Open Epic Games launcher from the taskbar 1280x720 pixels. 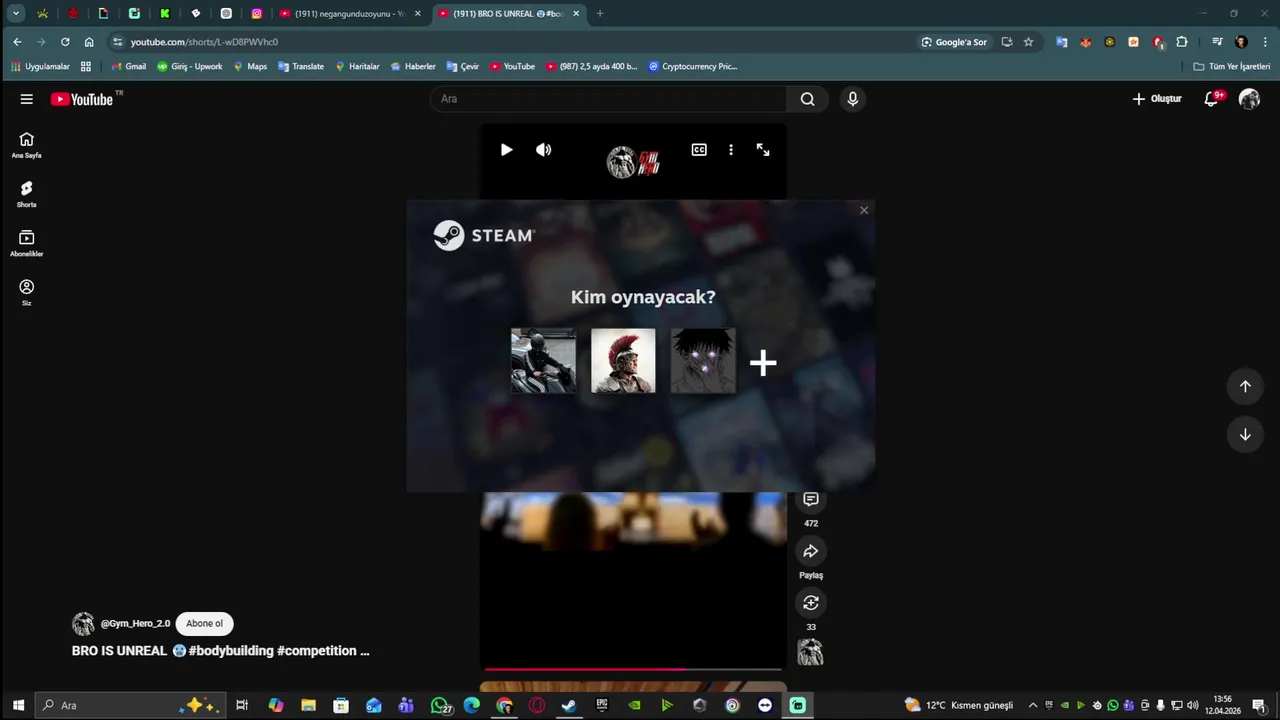(601, 705)
